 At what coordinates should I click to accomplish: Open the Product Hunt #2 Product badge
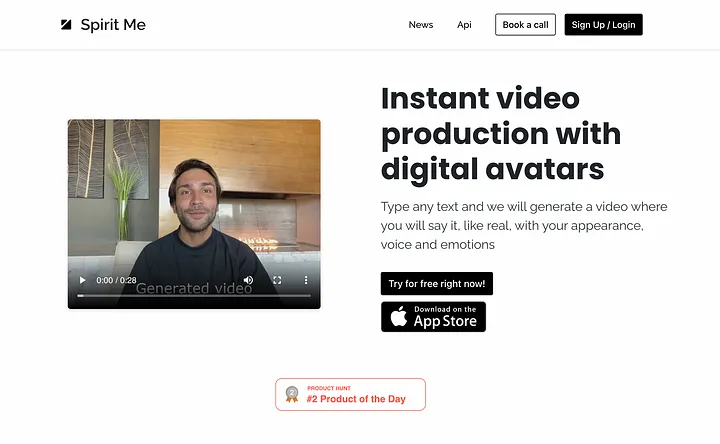350,394
